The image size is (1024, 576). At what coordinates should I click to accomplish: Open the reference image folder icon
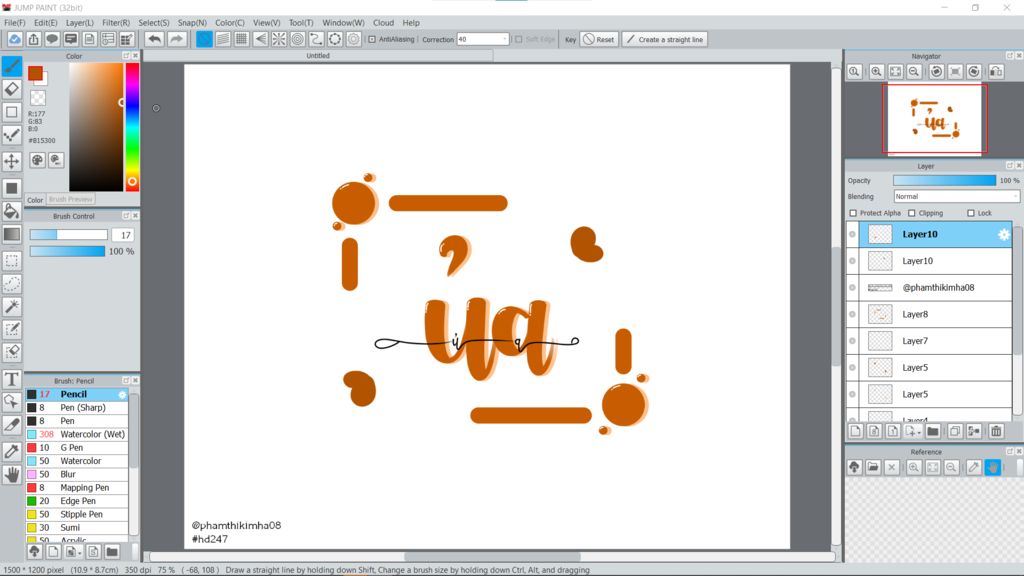[873, 467]
